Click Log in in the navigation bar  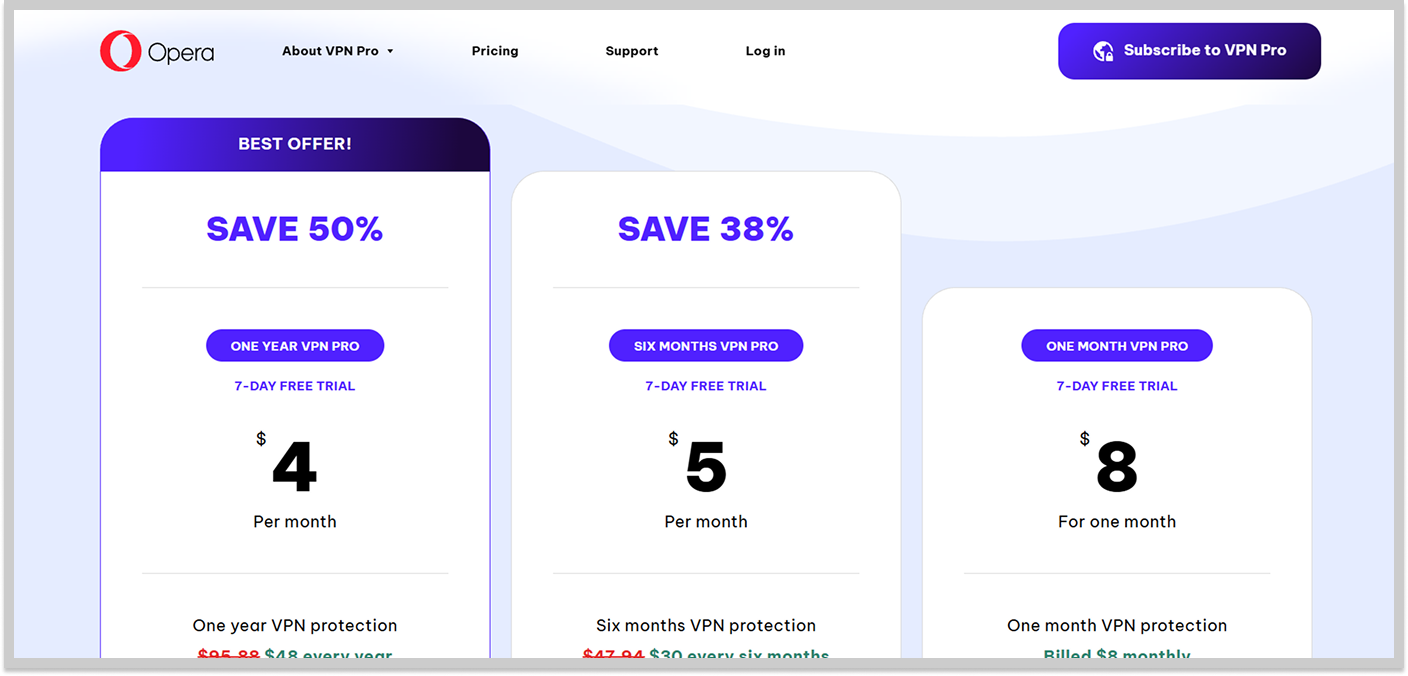pyautogui.click(x=765, y=50)
